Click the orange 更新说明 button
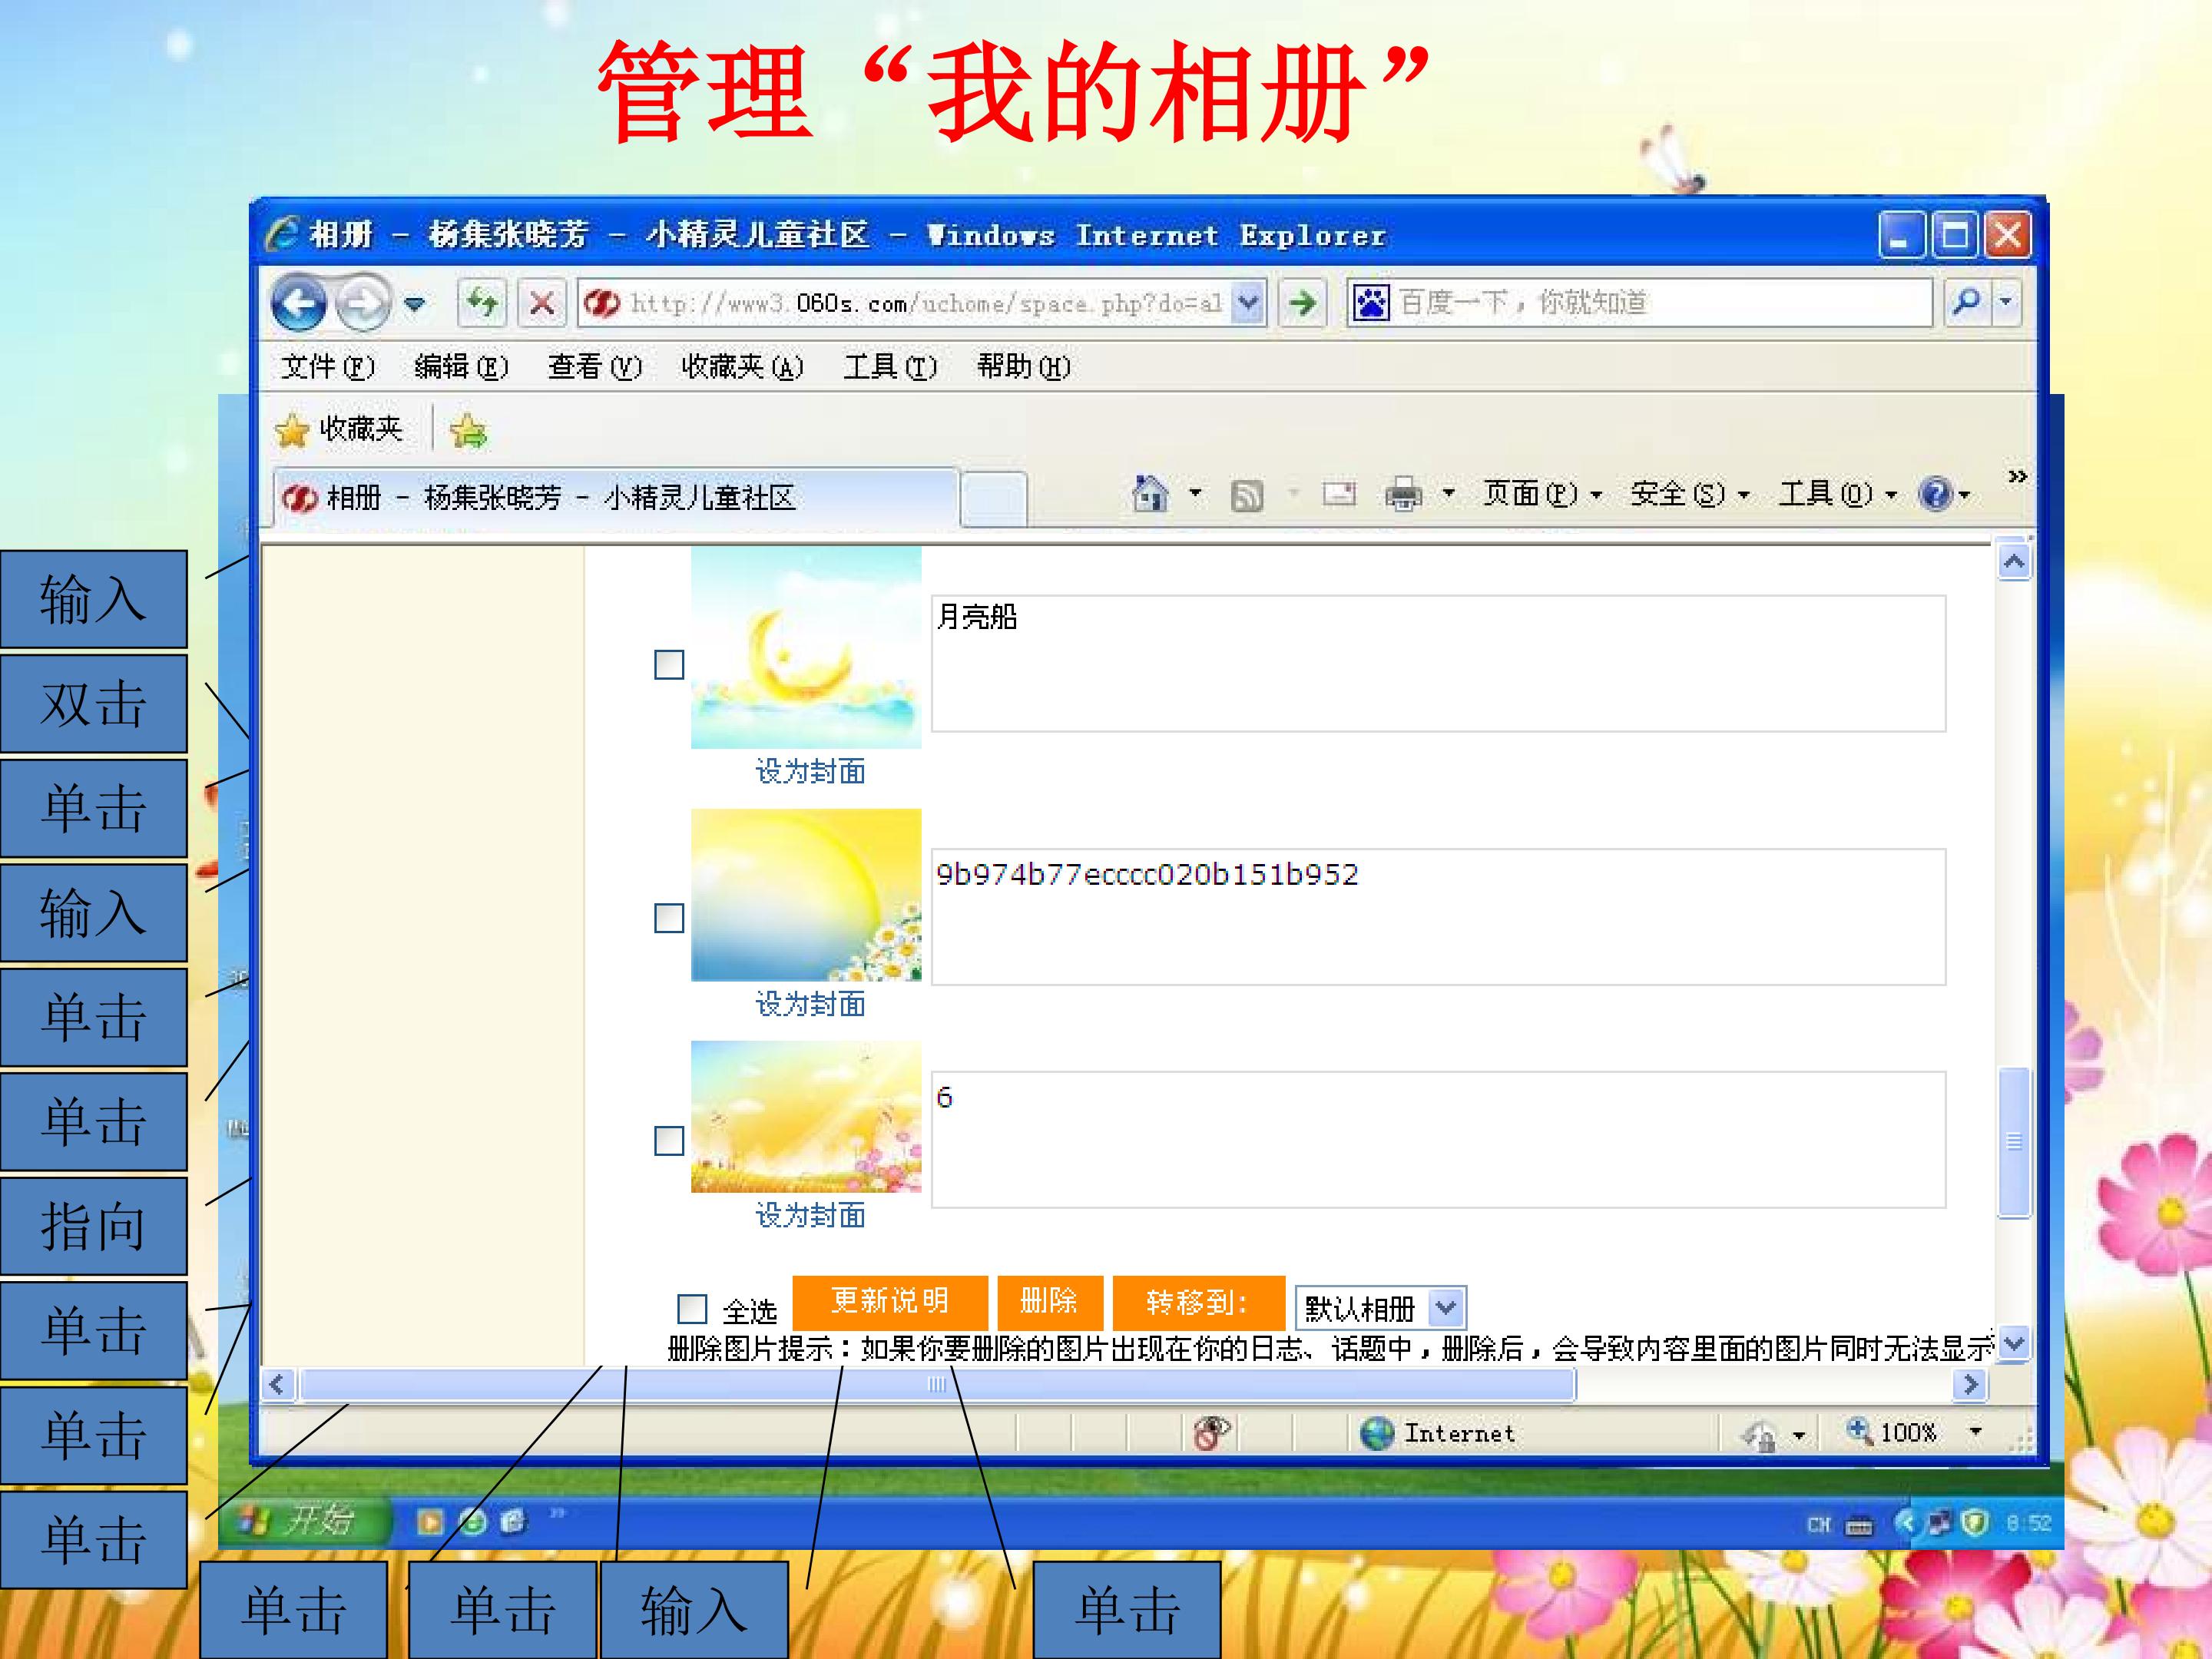Image resolution: width=2212 pixels, height=1659 pixels. point(890,1302)
